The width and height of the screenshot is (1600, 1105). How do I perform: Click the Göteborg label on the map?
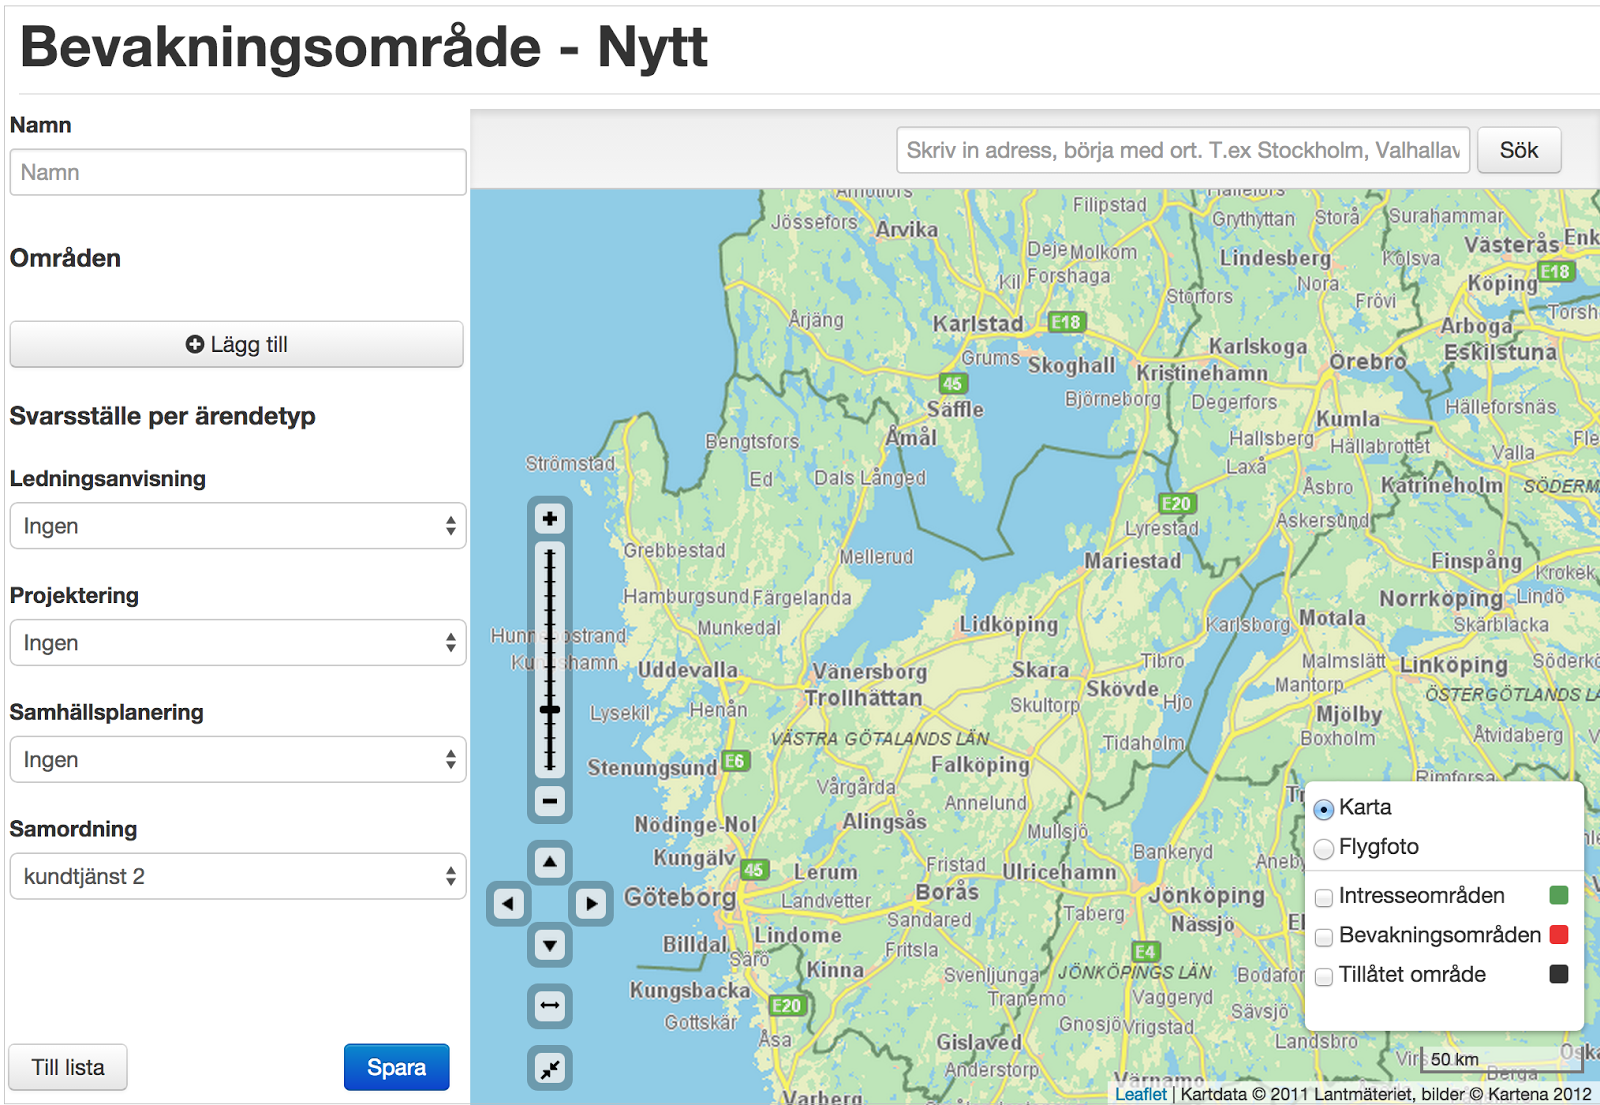680,898
